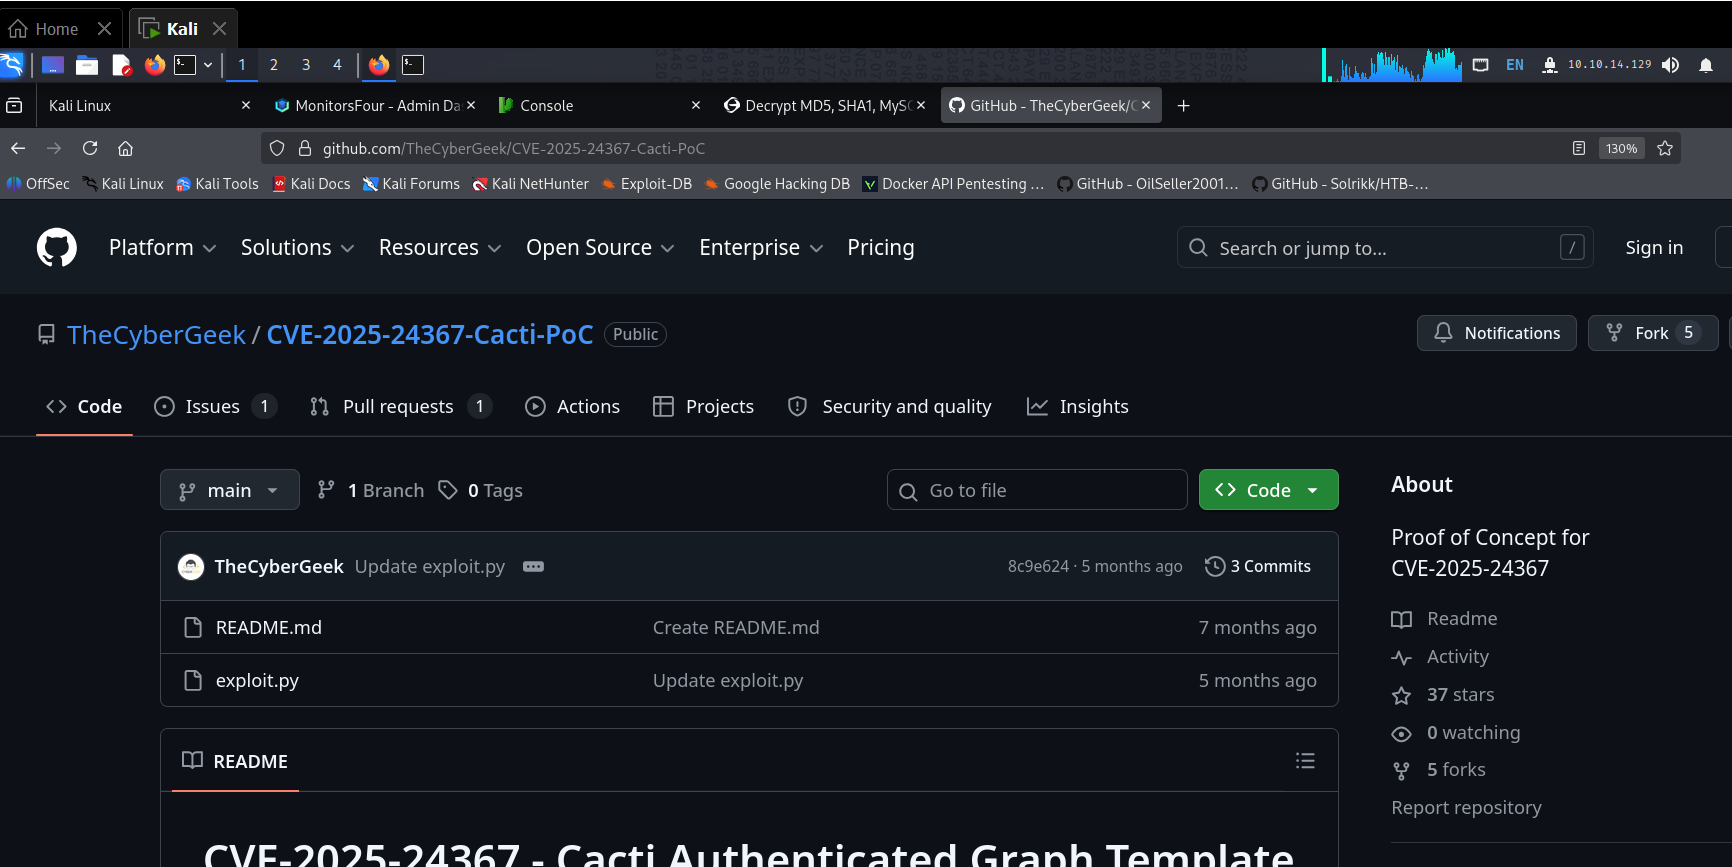Show site tracking protection shield

pyautogui.click(x=278, y=148)
